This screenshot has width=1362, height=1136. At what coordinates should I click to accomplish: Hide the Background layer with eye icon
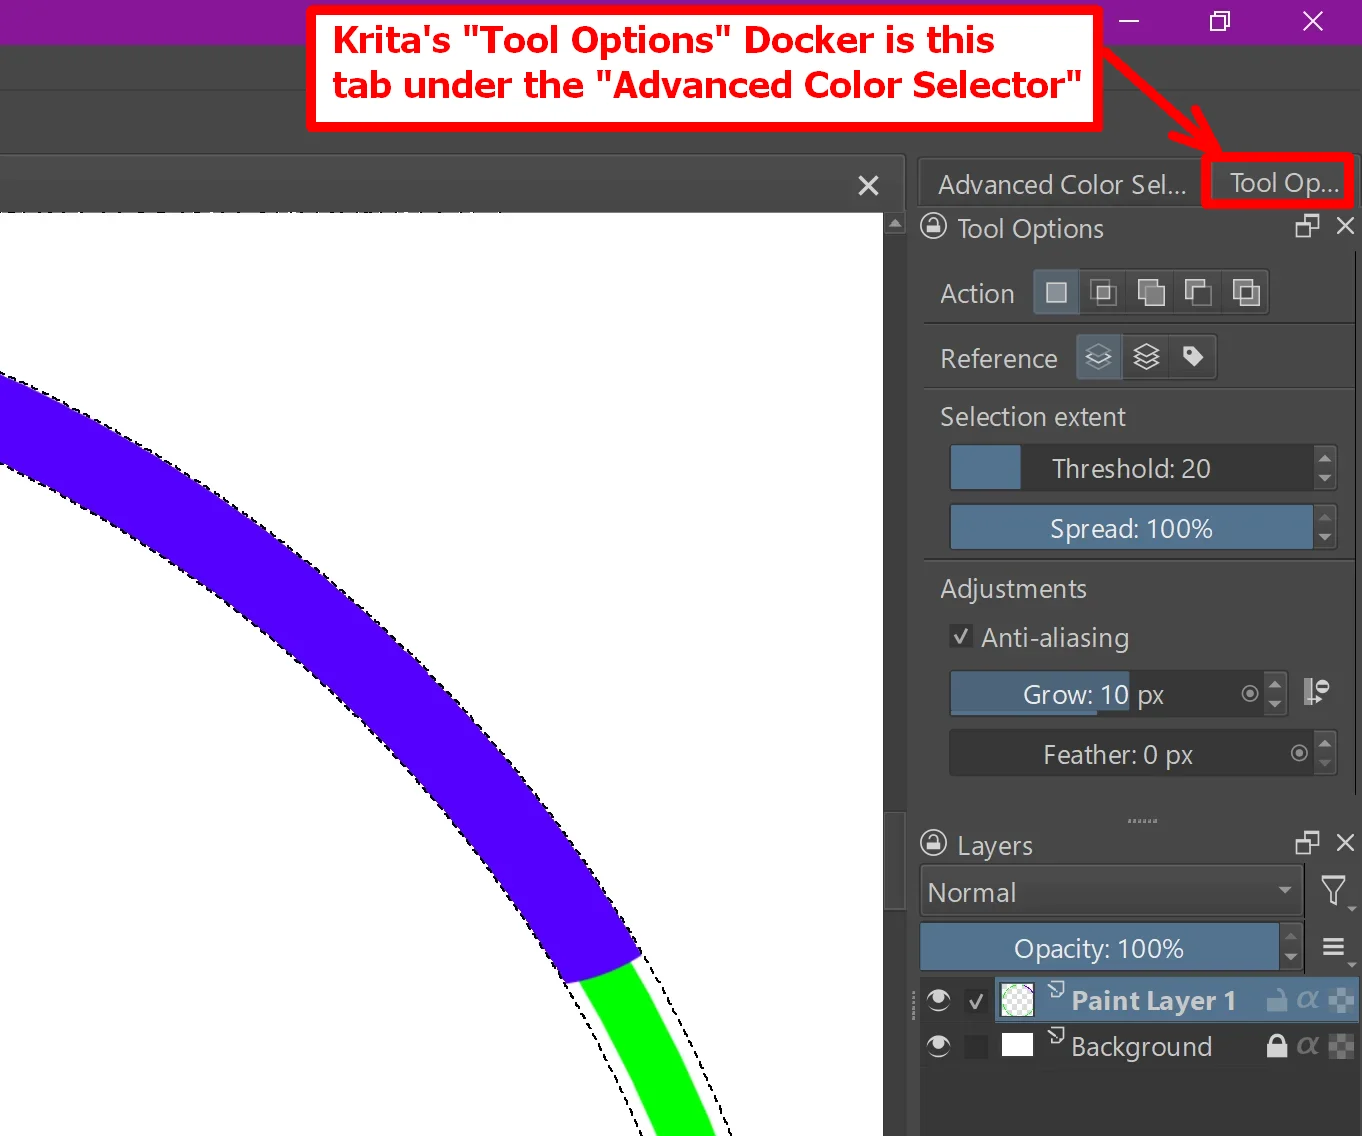click(938, 1046)
